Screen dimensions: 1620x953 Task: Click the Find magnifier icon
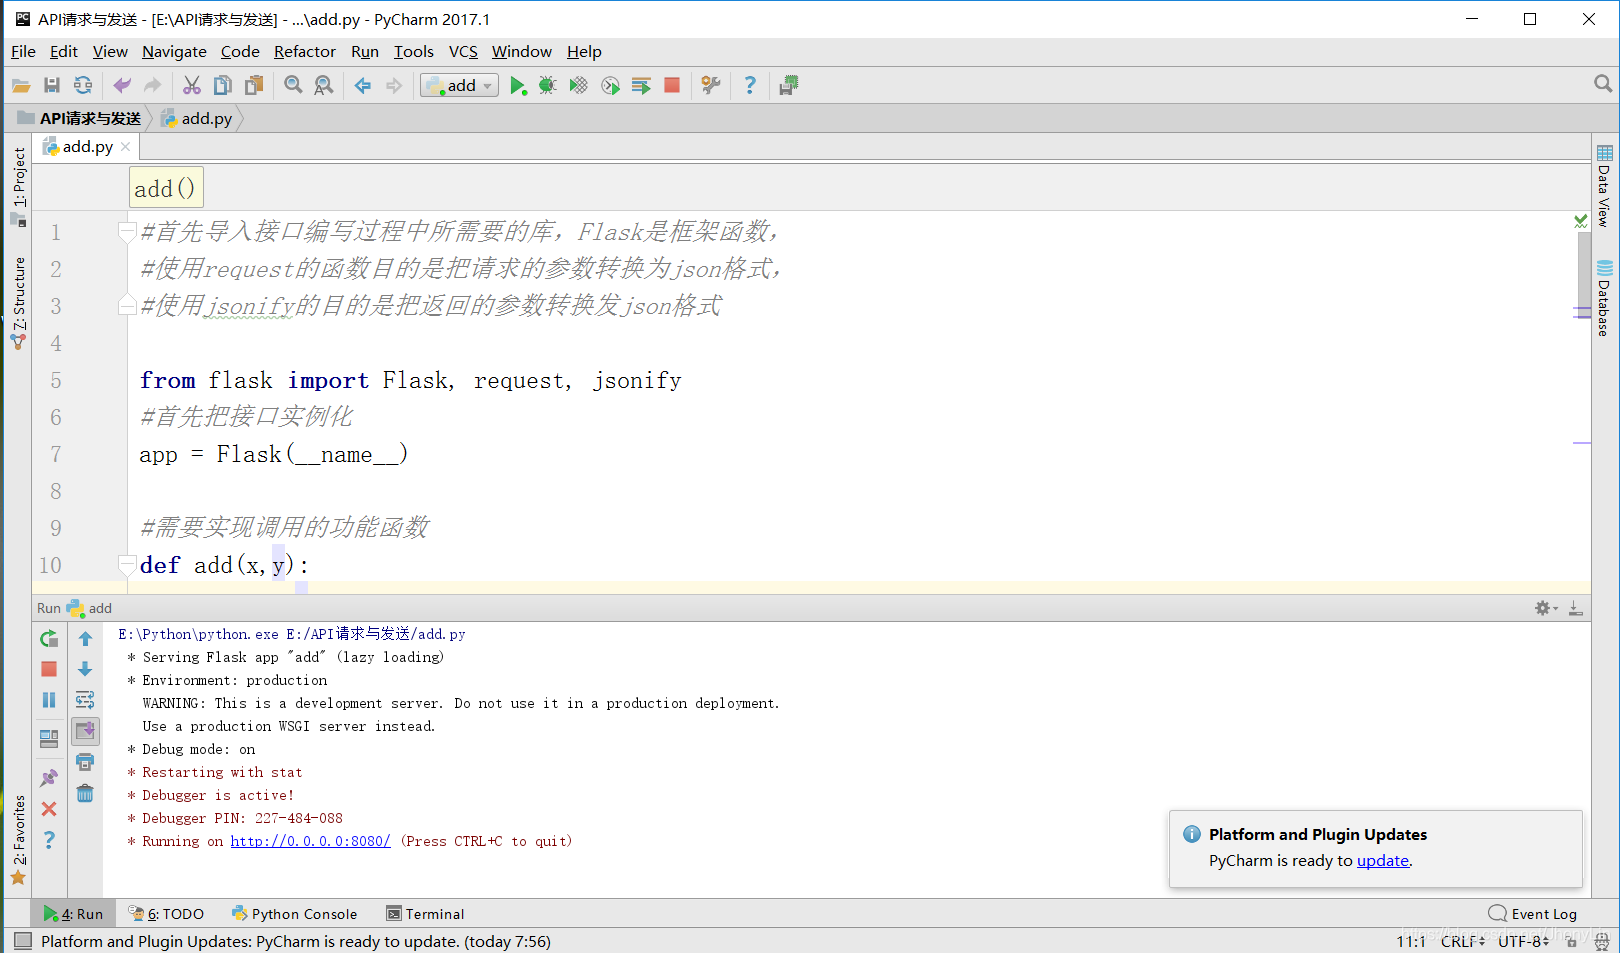coord(293,86)
